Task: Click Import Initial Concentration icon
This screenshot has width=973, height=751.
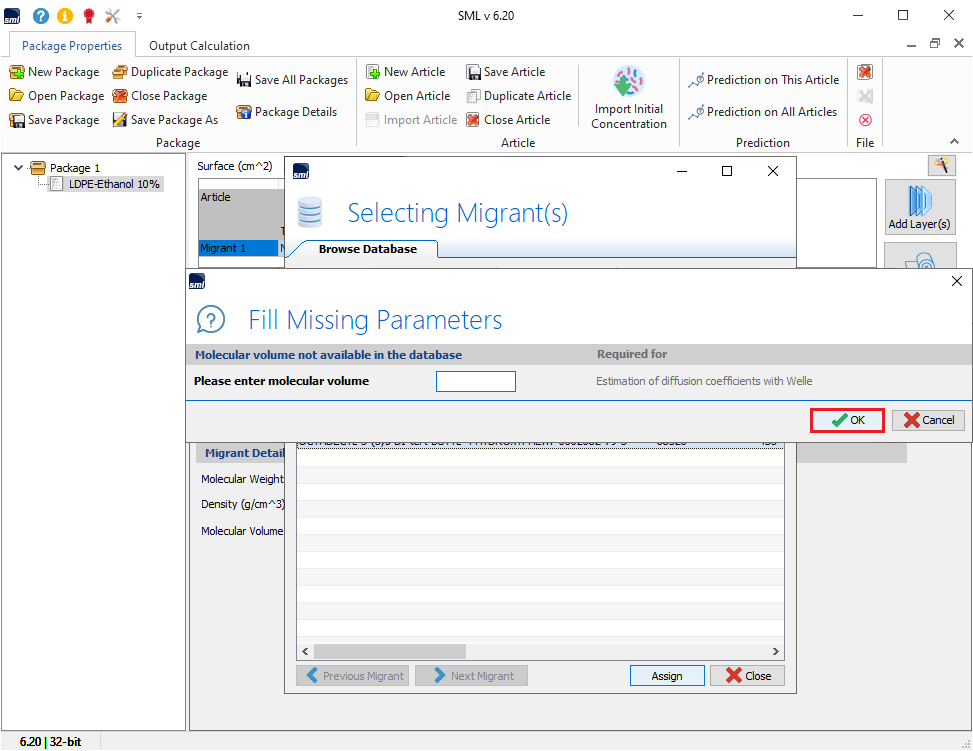Action: pos(629,82)
